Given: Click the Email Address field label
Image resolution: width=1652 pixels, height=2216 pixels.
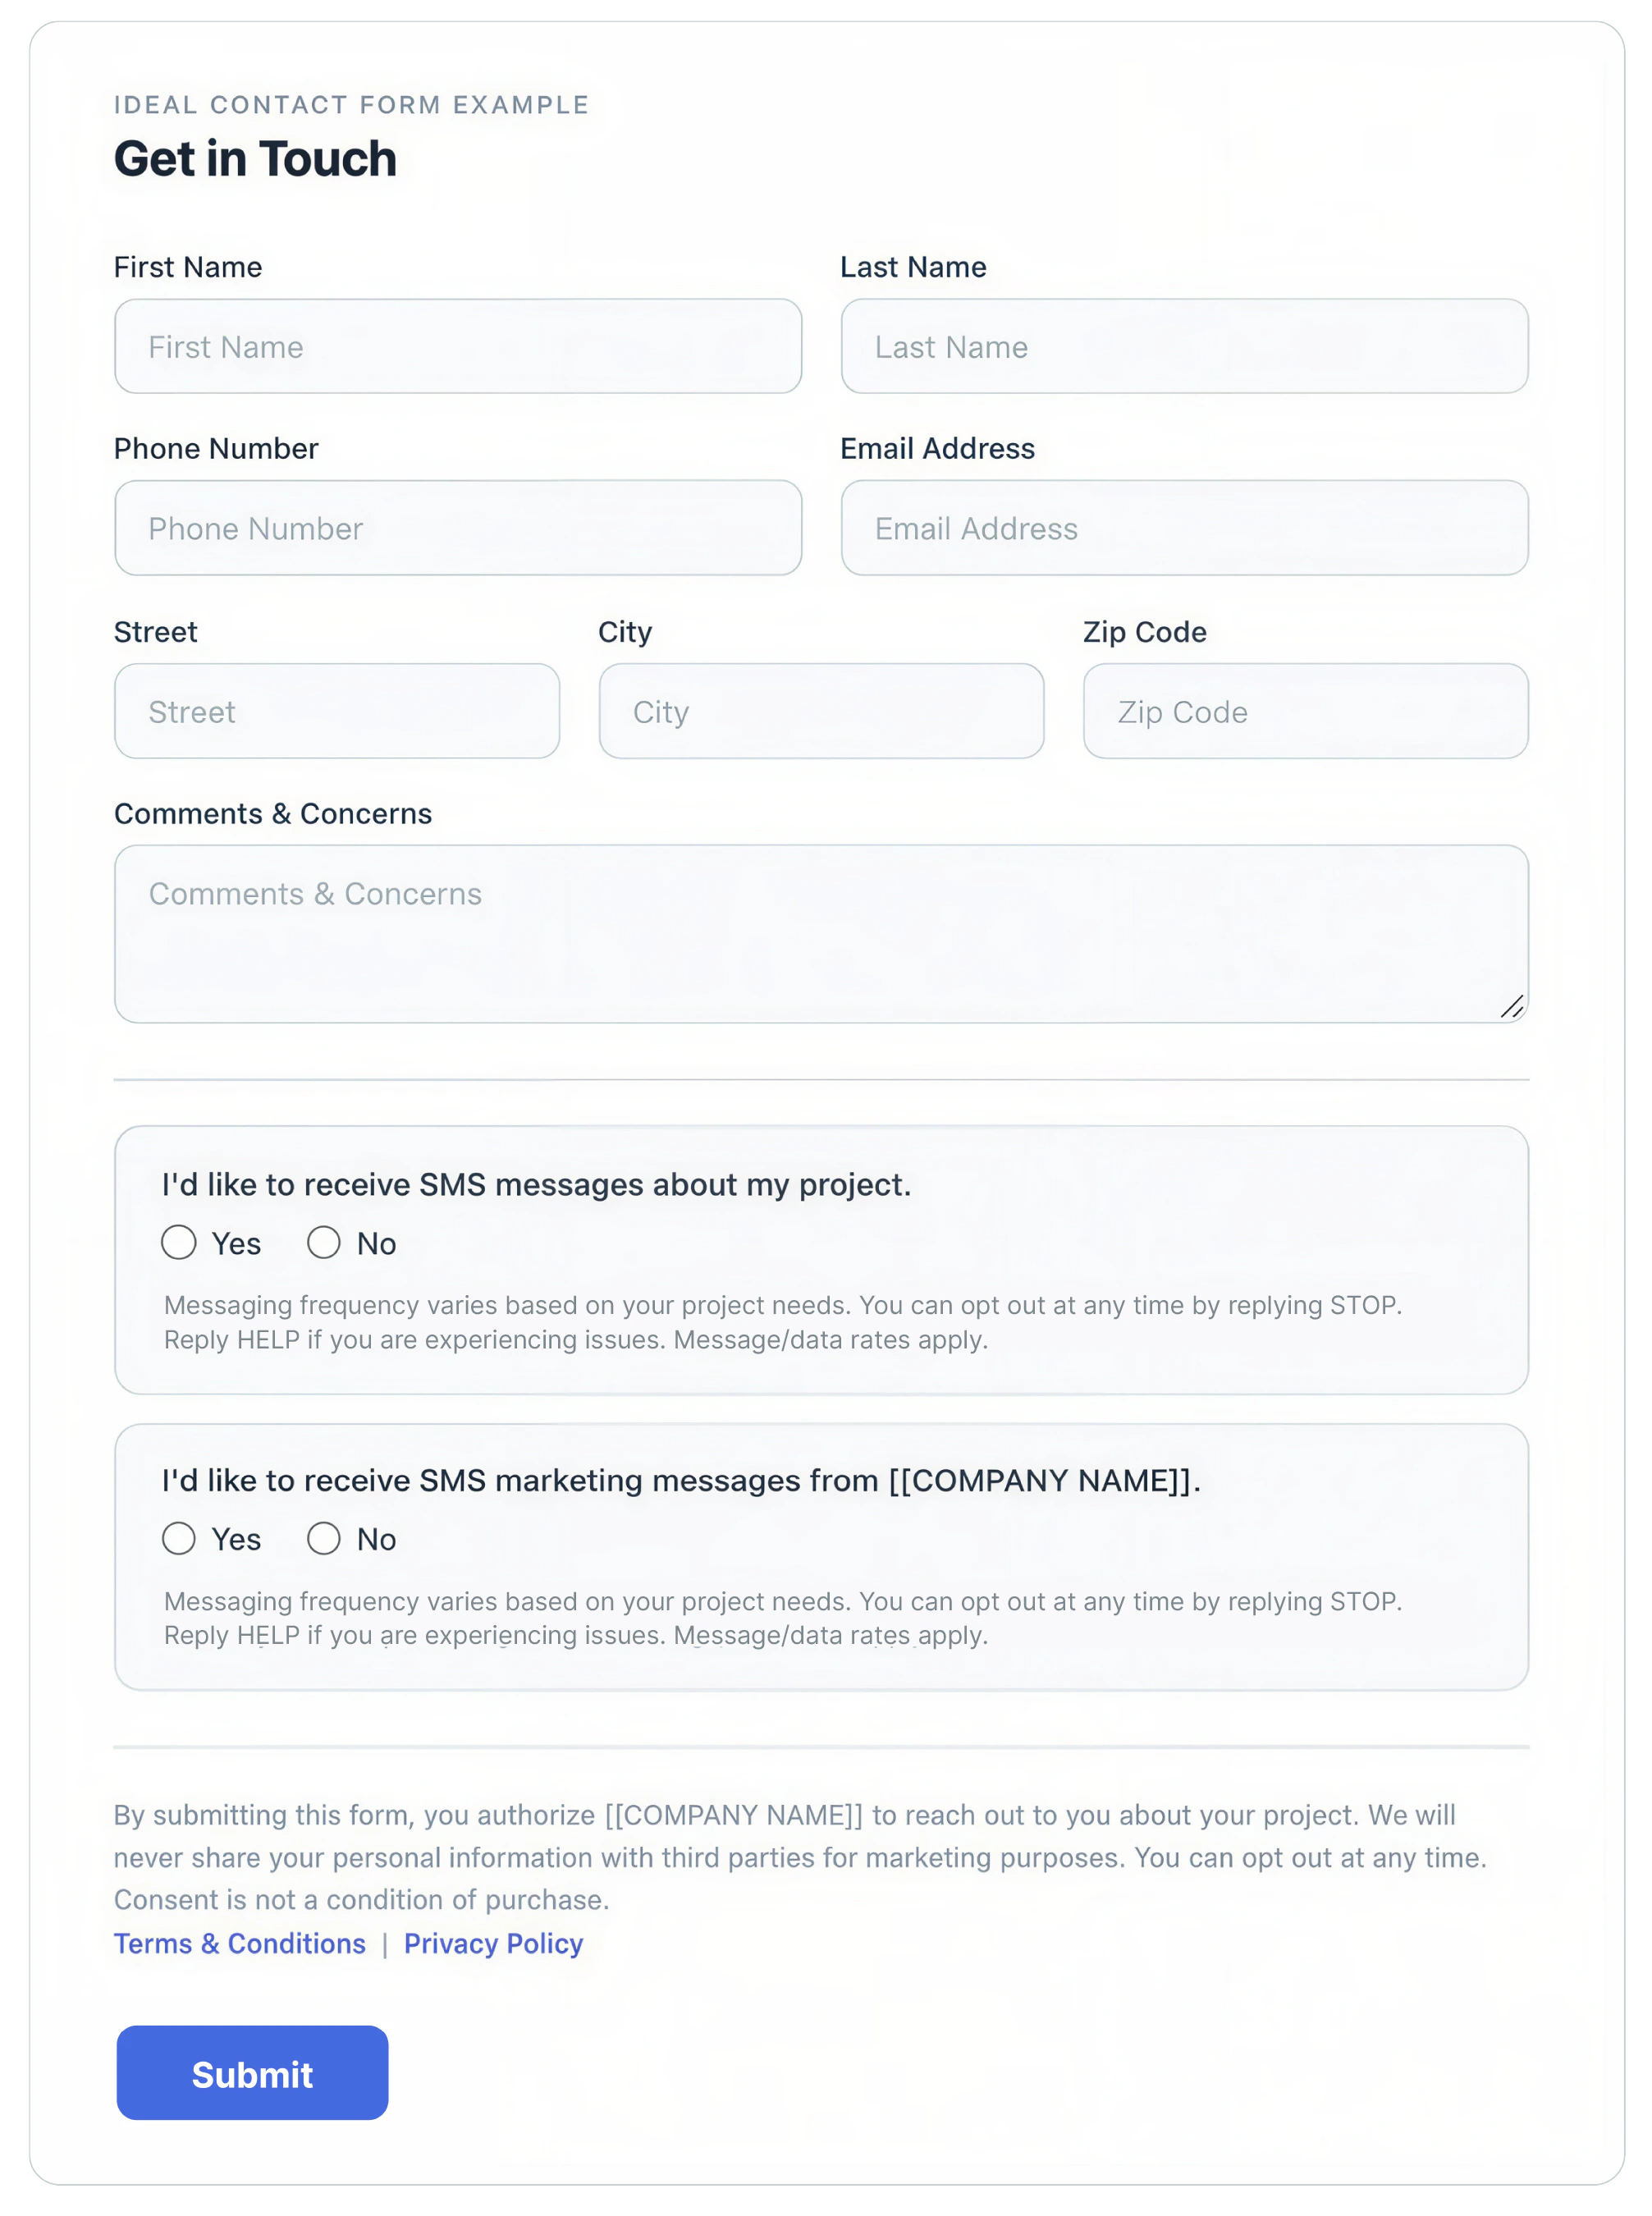Looking at the screenshot, I should [937, 448].
